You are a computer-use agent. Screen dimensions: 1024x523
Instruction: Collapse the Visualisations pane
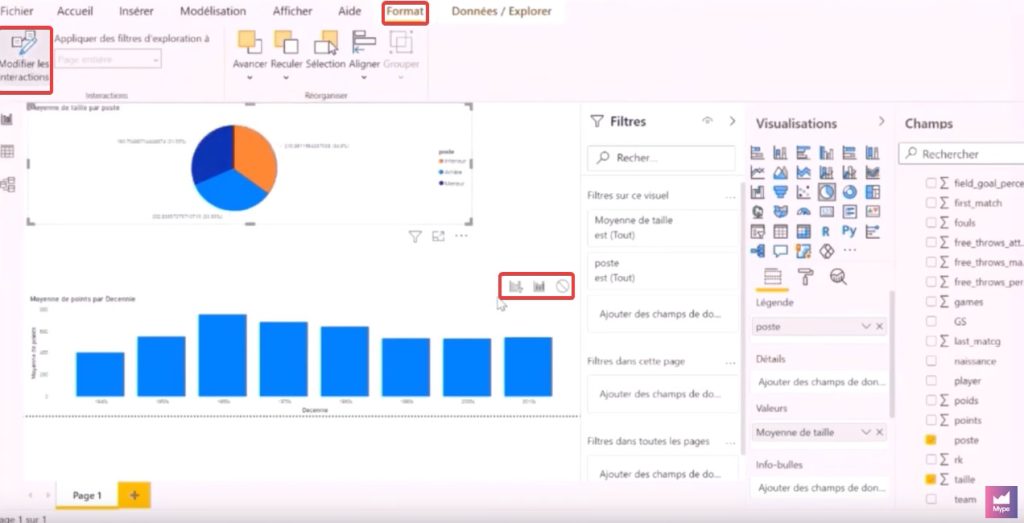(x=882, y=121)
